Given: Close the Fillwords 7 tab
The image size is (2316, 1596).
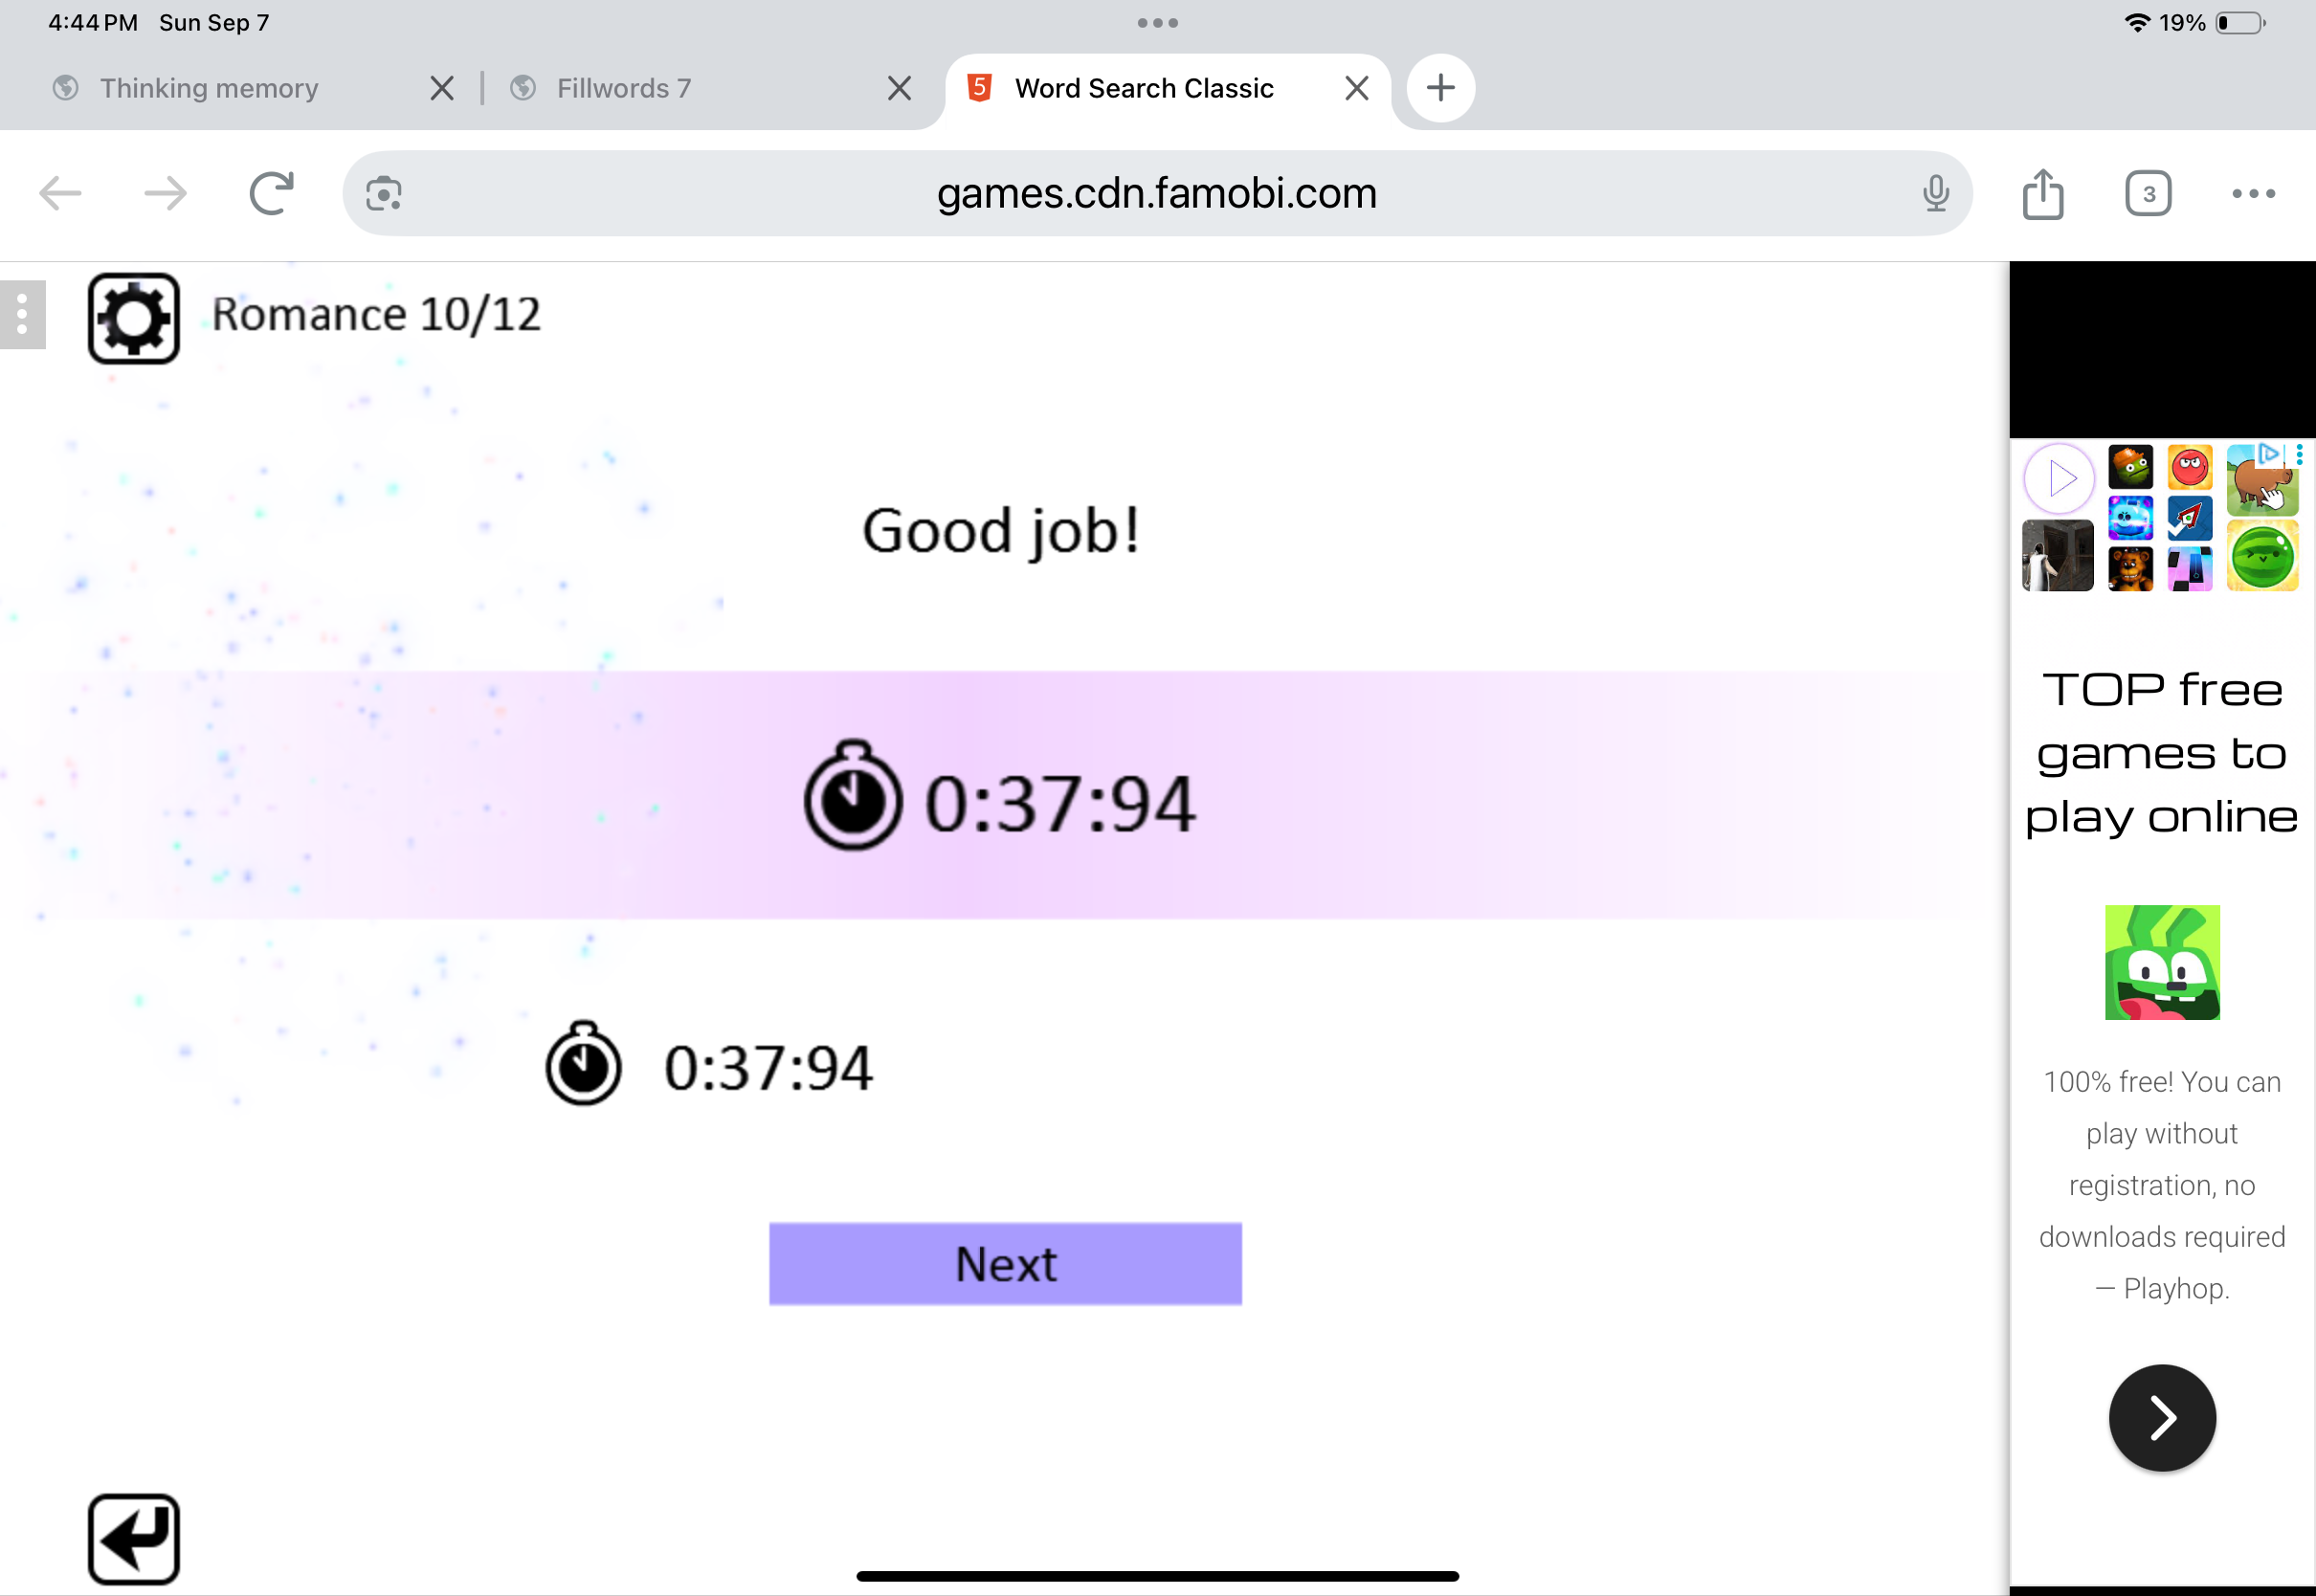Looking at the screenshot, I should (899, 88).
